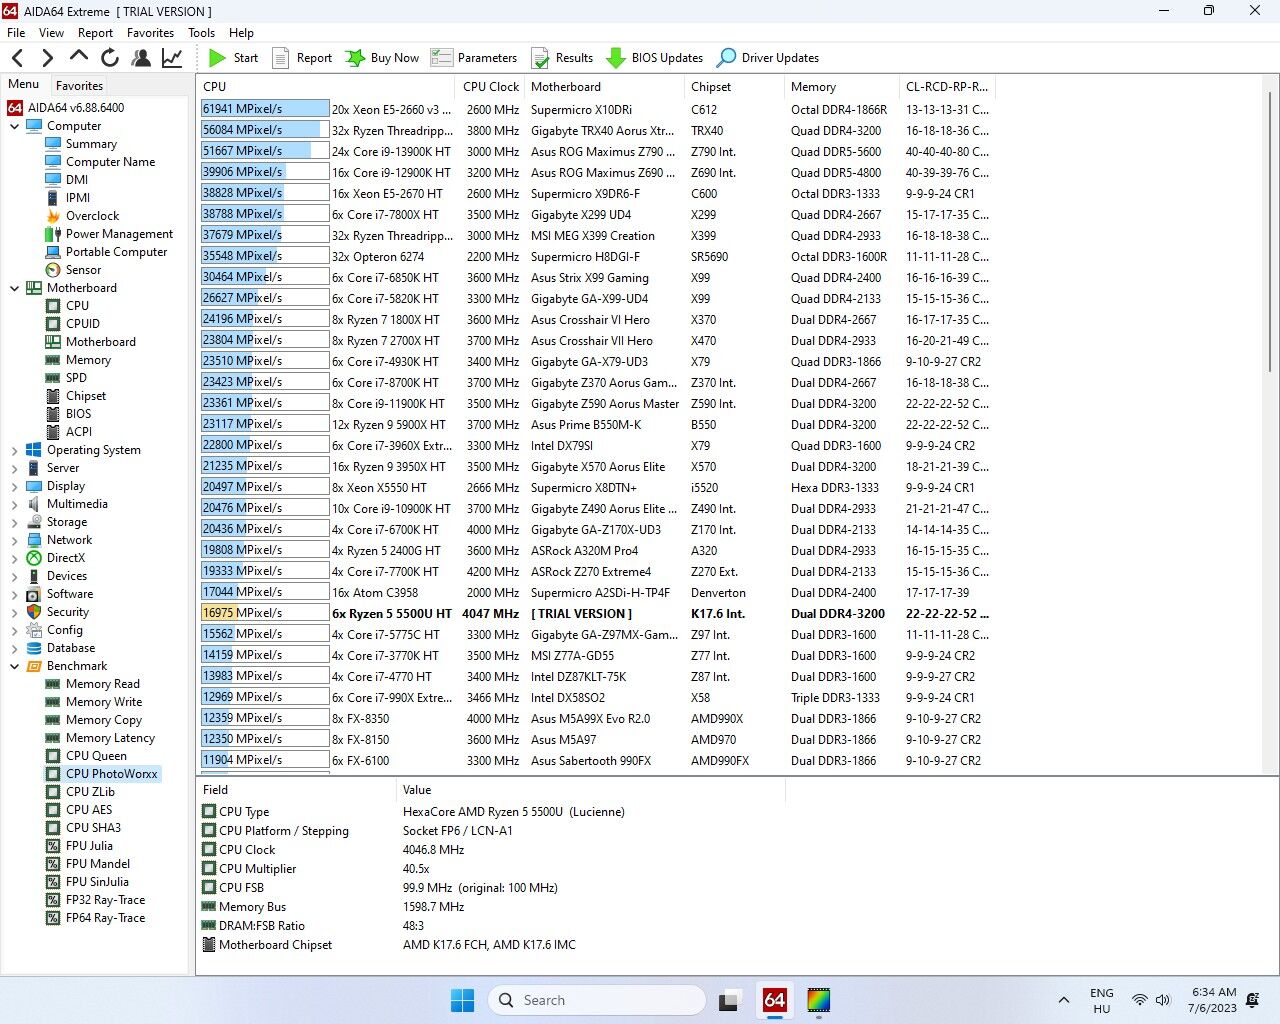Select Memory Read benchmark
The image size is (1280, 1024).
point(102,684)
